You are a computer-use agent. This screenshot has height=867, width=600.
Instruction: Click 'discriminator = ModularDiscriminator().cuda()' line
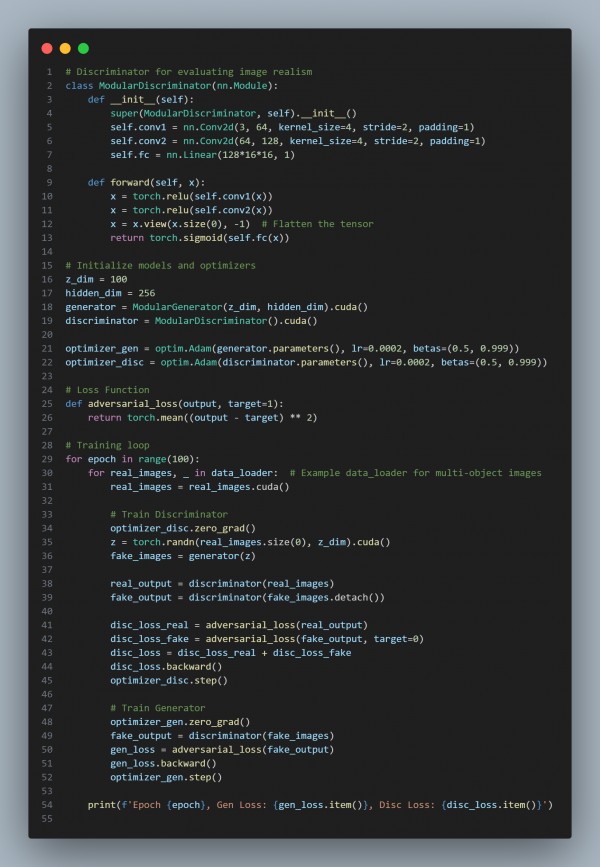pyautogui.click(x=191, y=321)
